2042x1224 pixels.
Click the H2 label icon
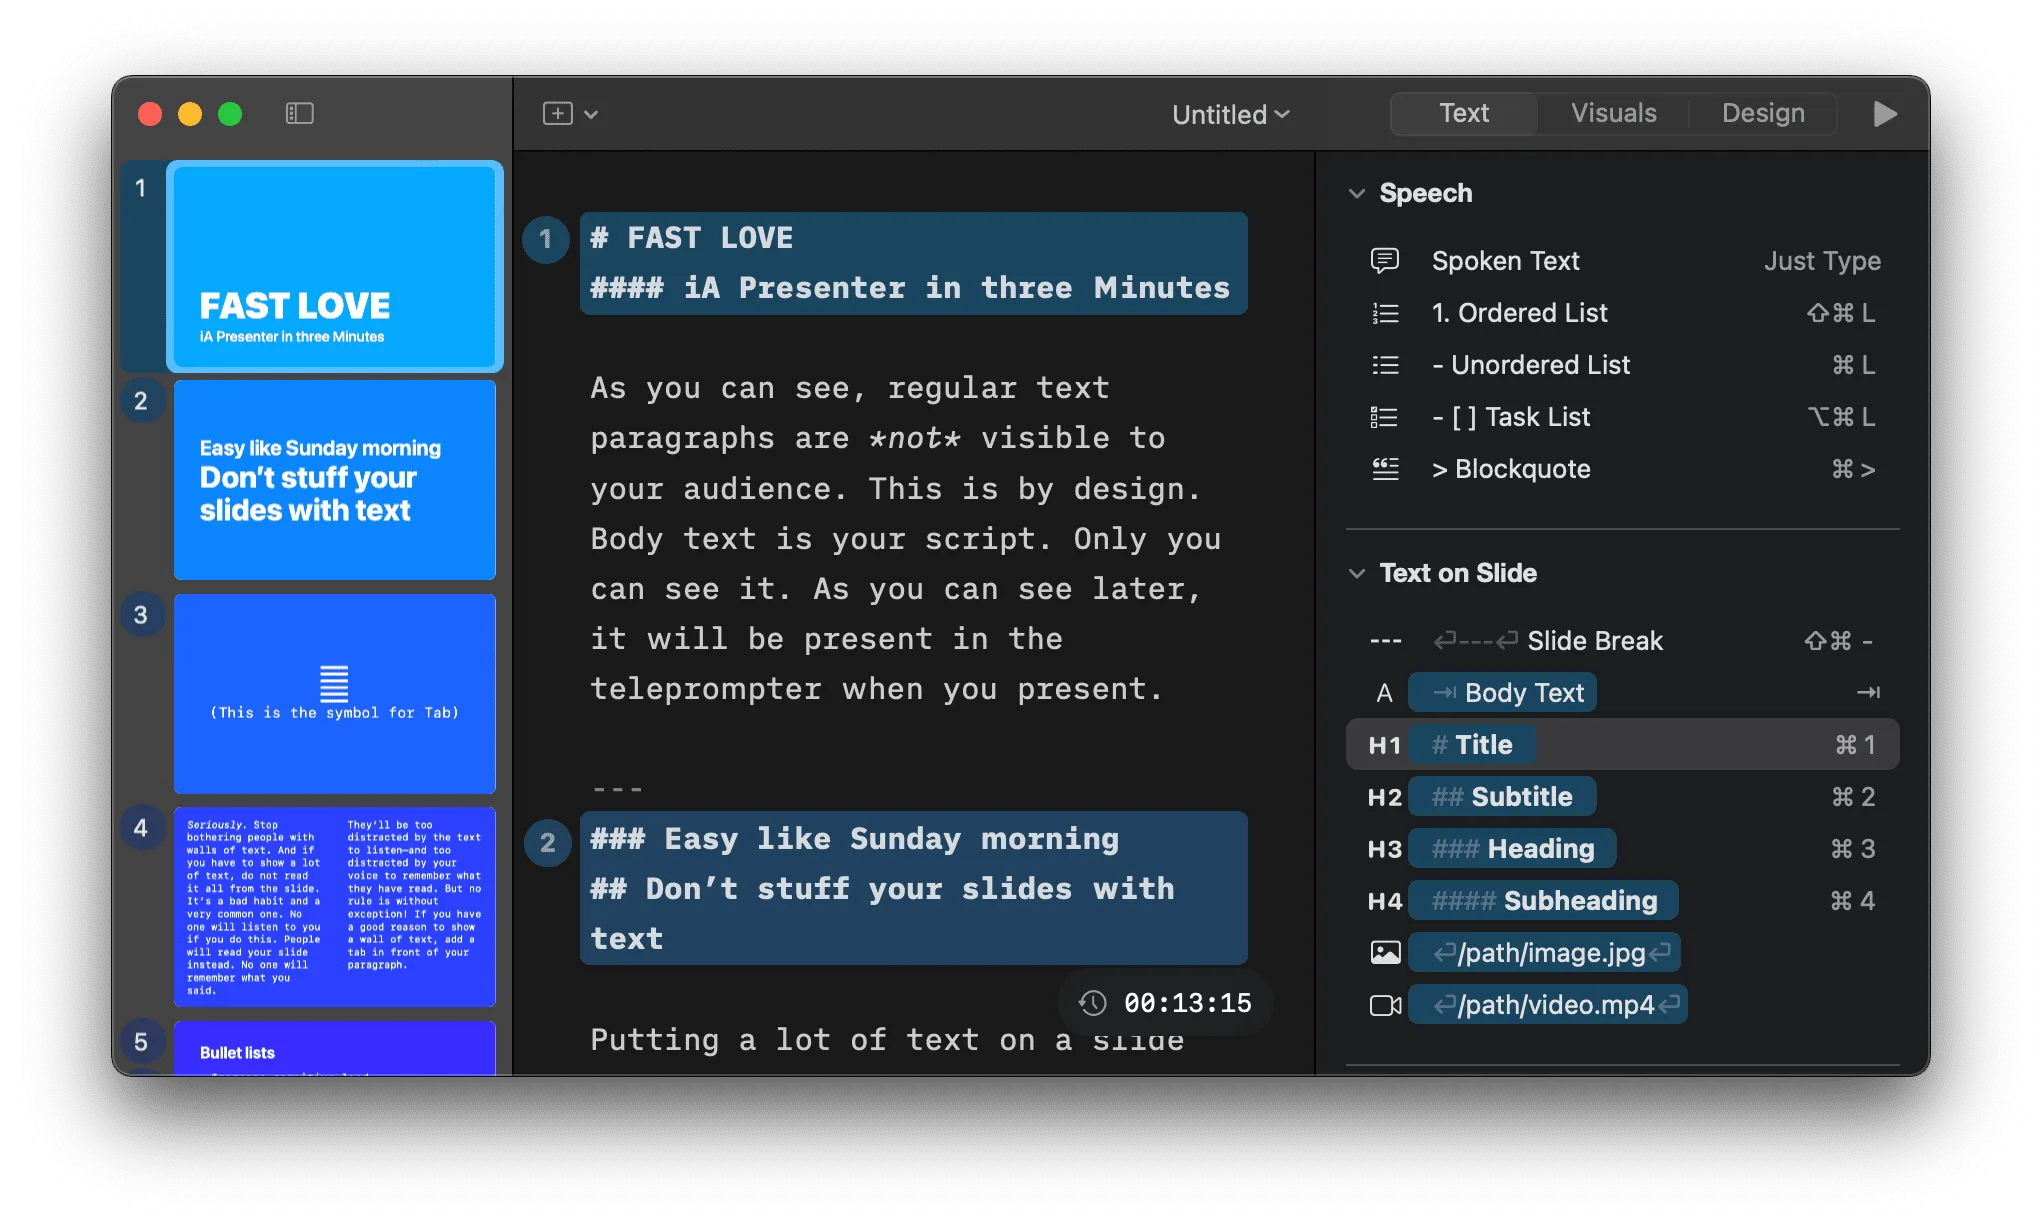coord(1384,797)
